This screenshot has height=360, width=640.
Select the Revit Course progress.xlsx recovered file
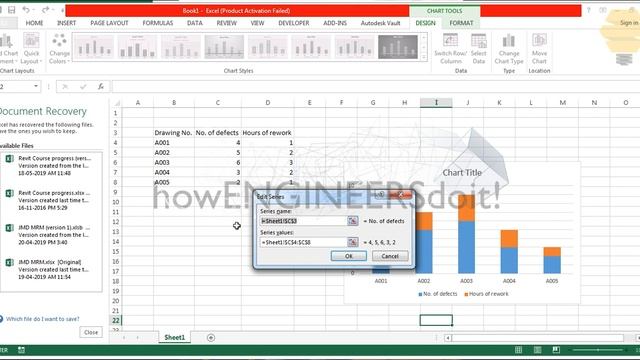tap(51, 200)
